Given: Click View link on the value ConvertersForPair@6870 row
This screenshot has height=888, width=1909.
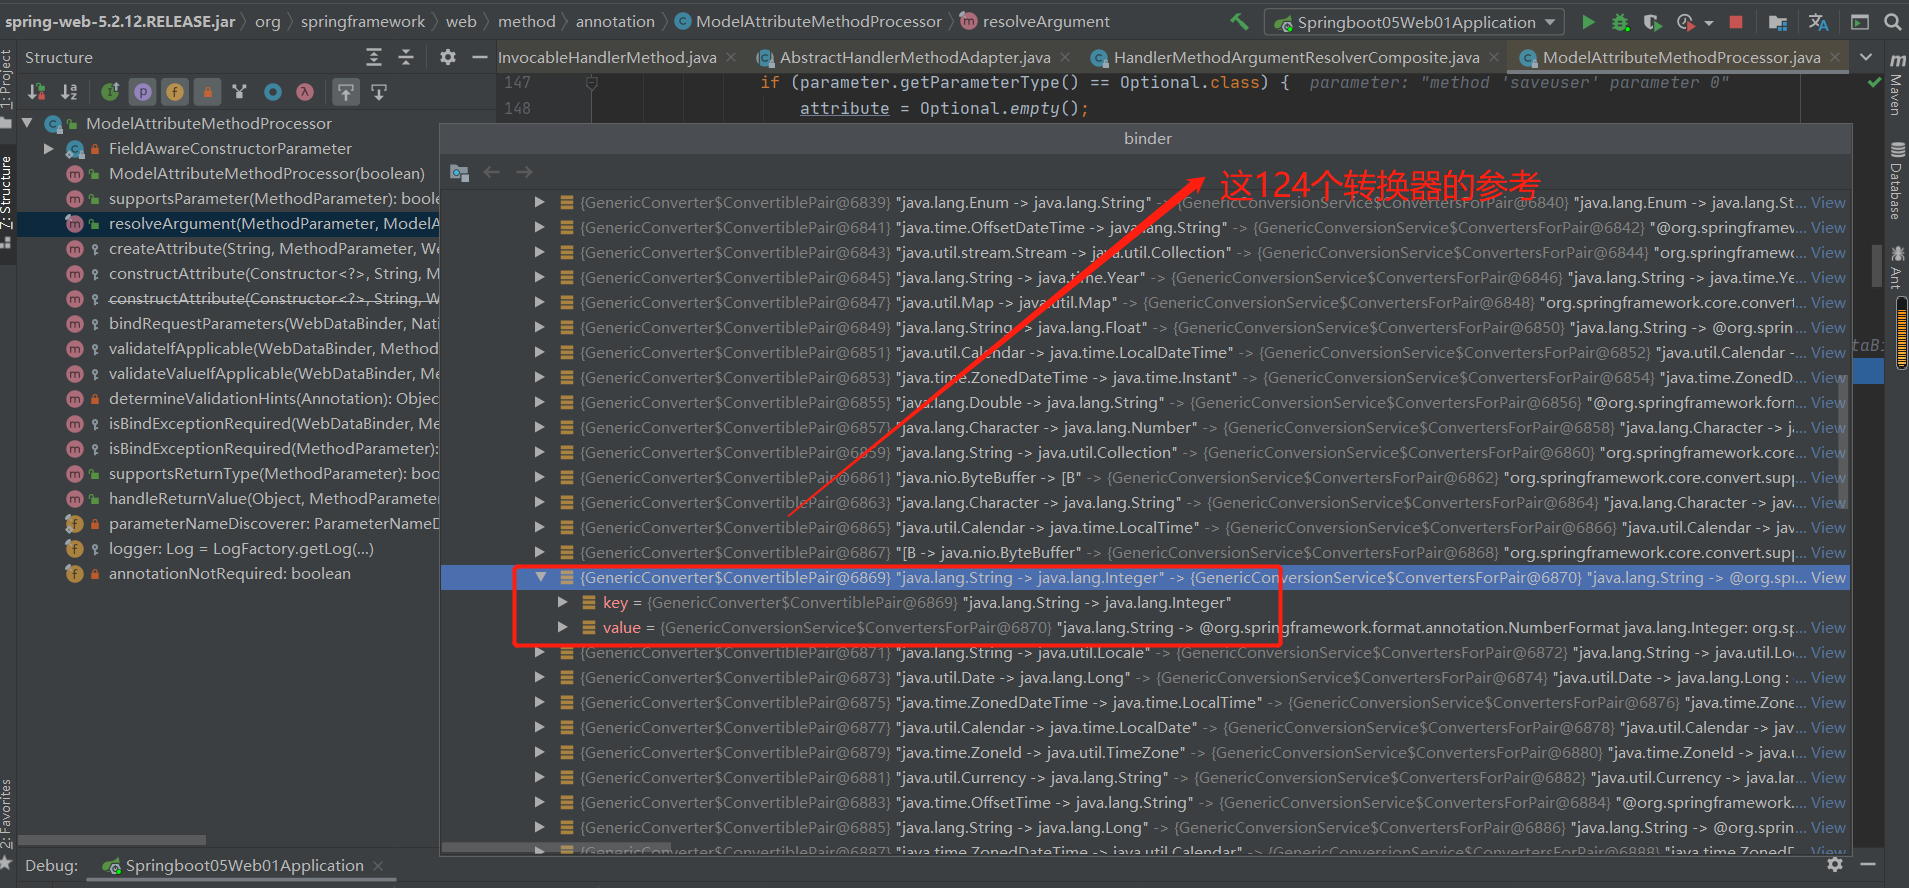Looking at the screenshot, I should 1828,627.
